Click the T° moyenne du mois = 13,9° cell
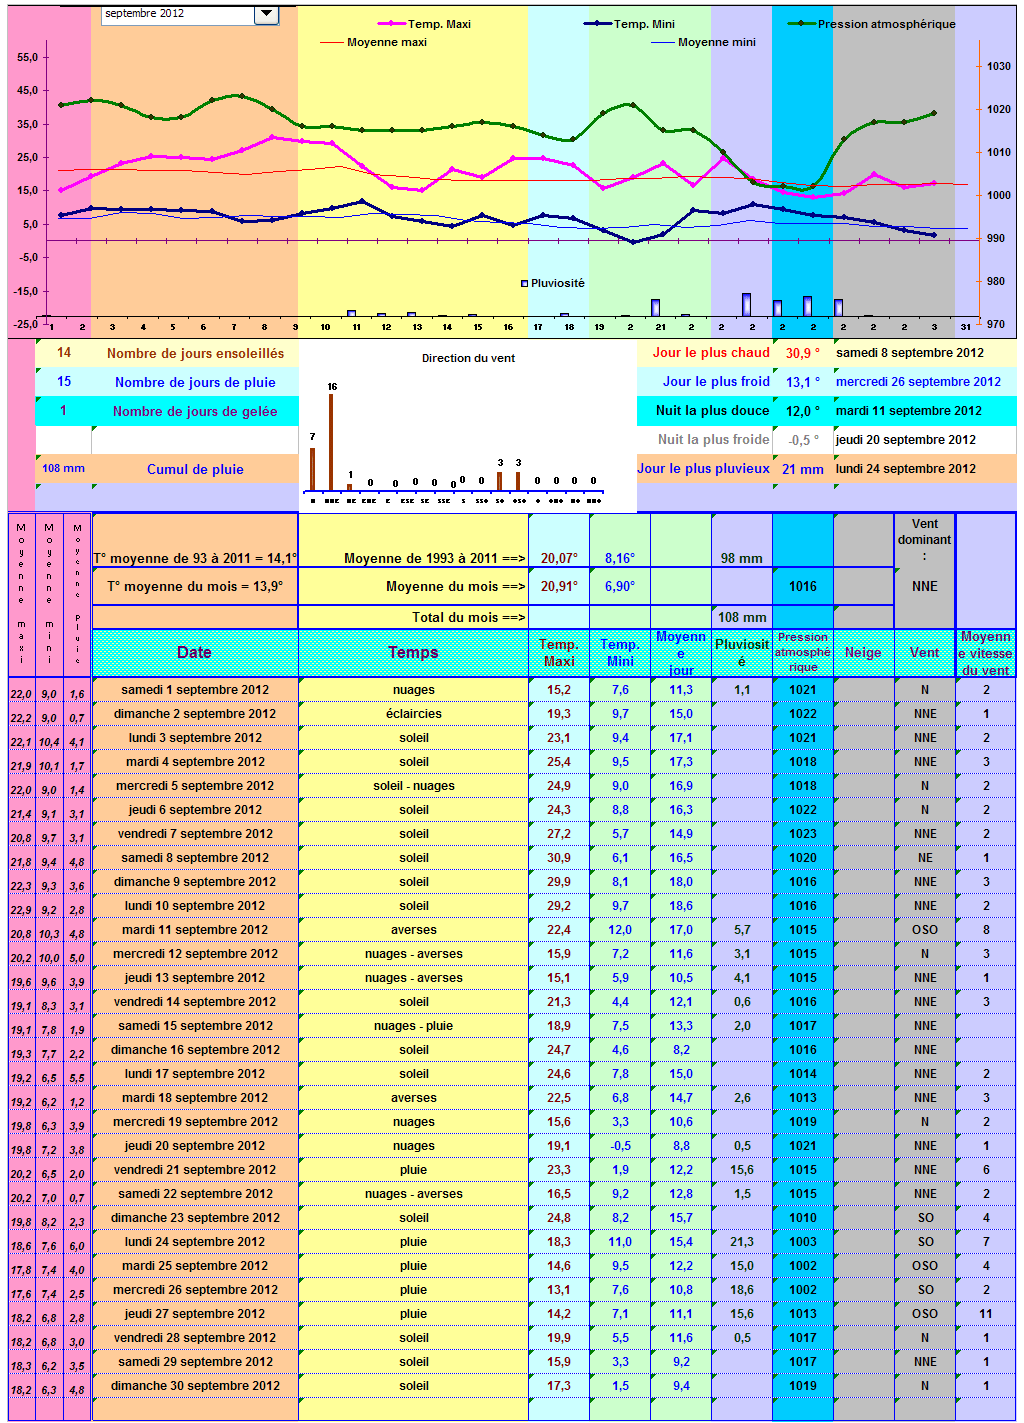1024x1423 pixels. click(195, 586)
